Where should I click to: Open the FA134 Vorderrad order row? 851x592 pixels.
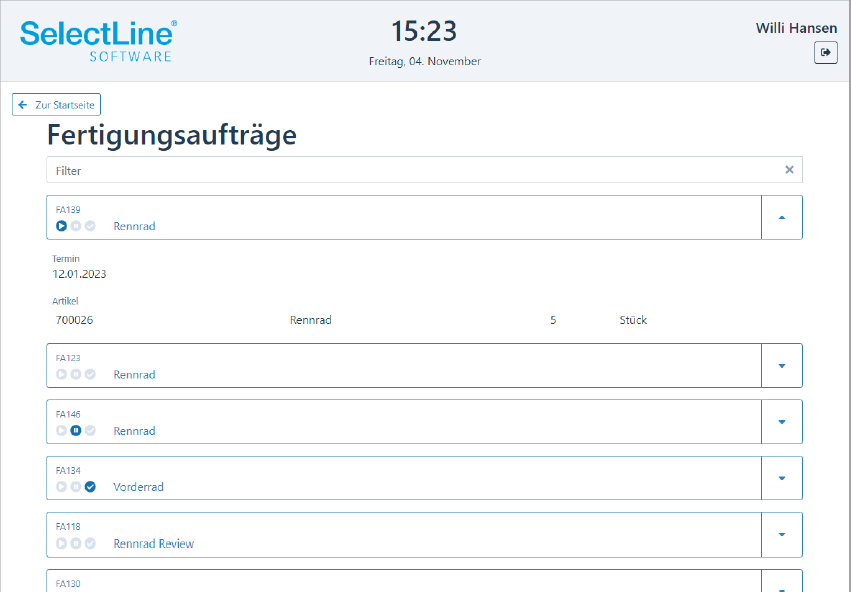click(404, 478)
